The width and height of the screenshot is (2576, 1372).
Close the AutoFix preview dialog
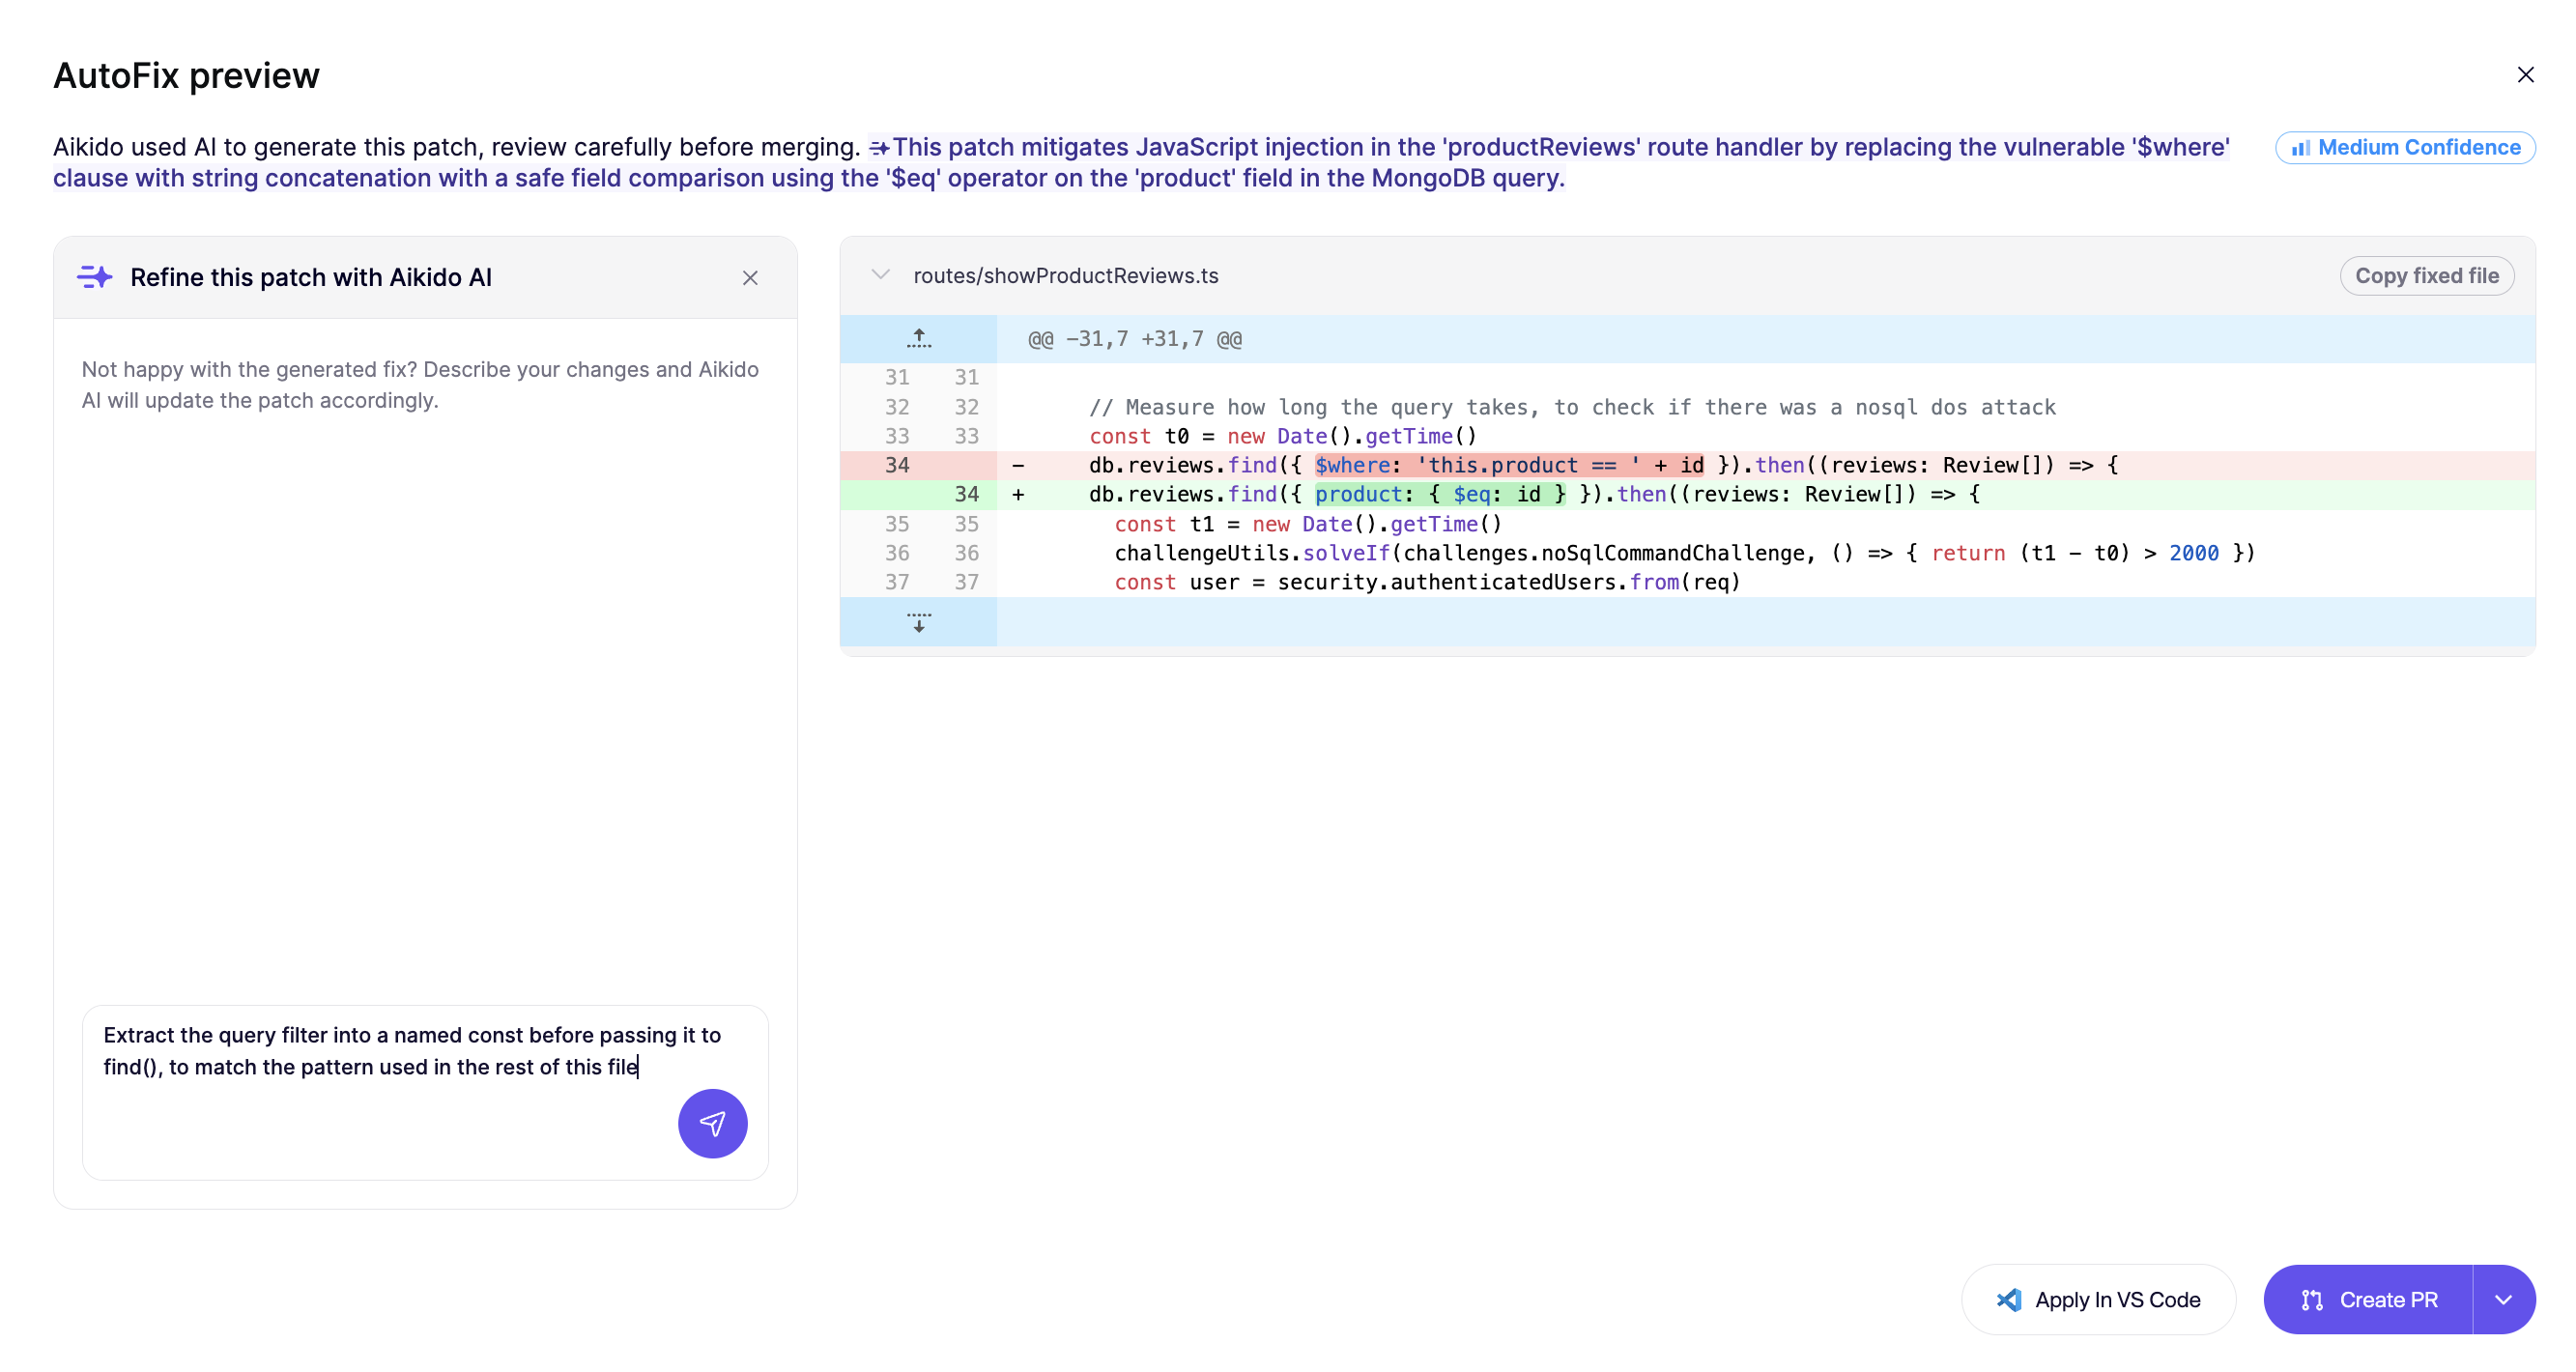click(x=2525, y=75)
